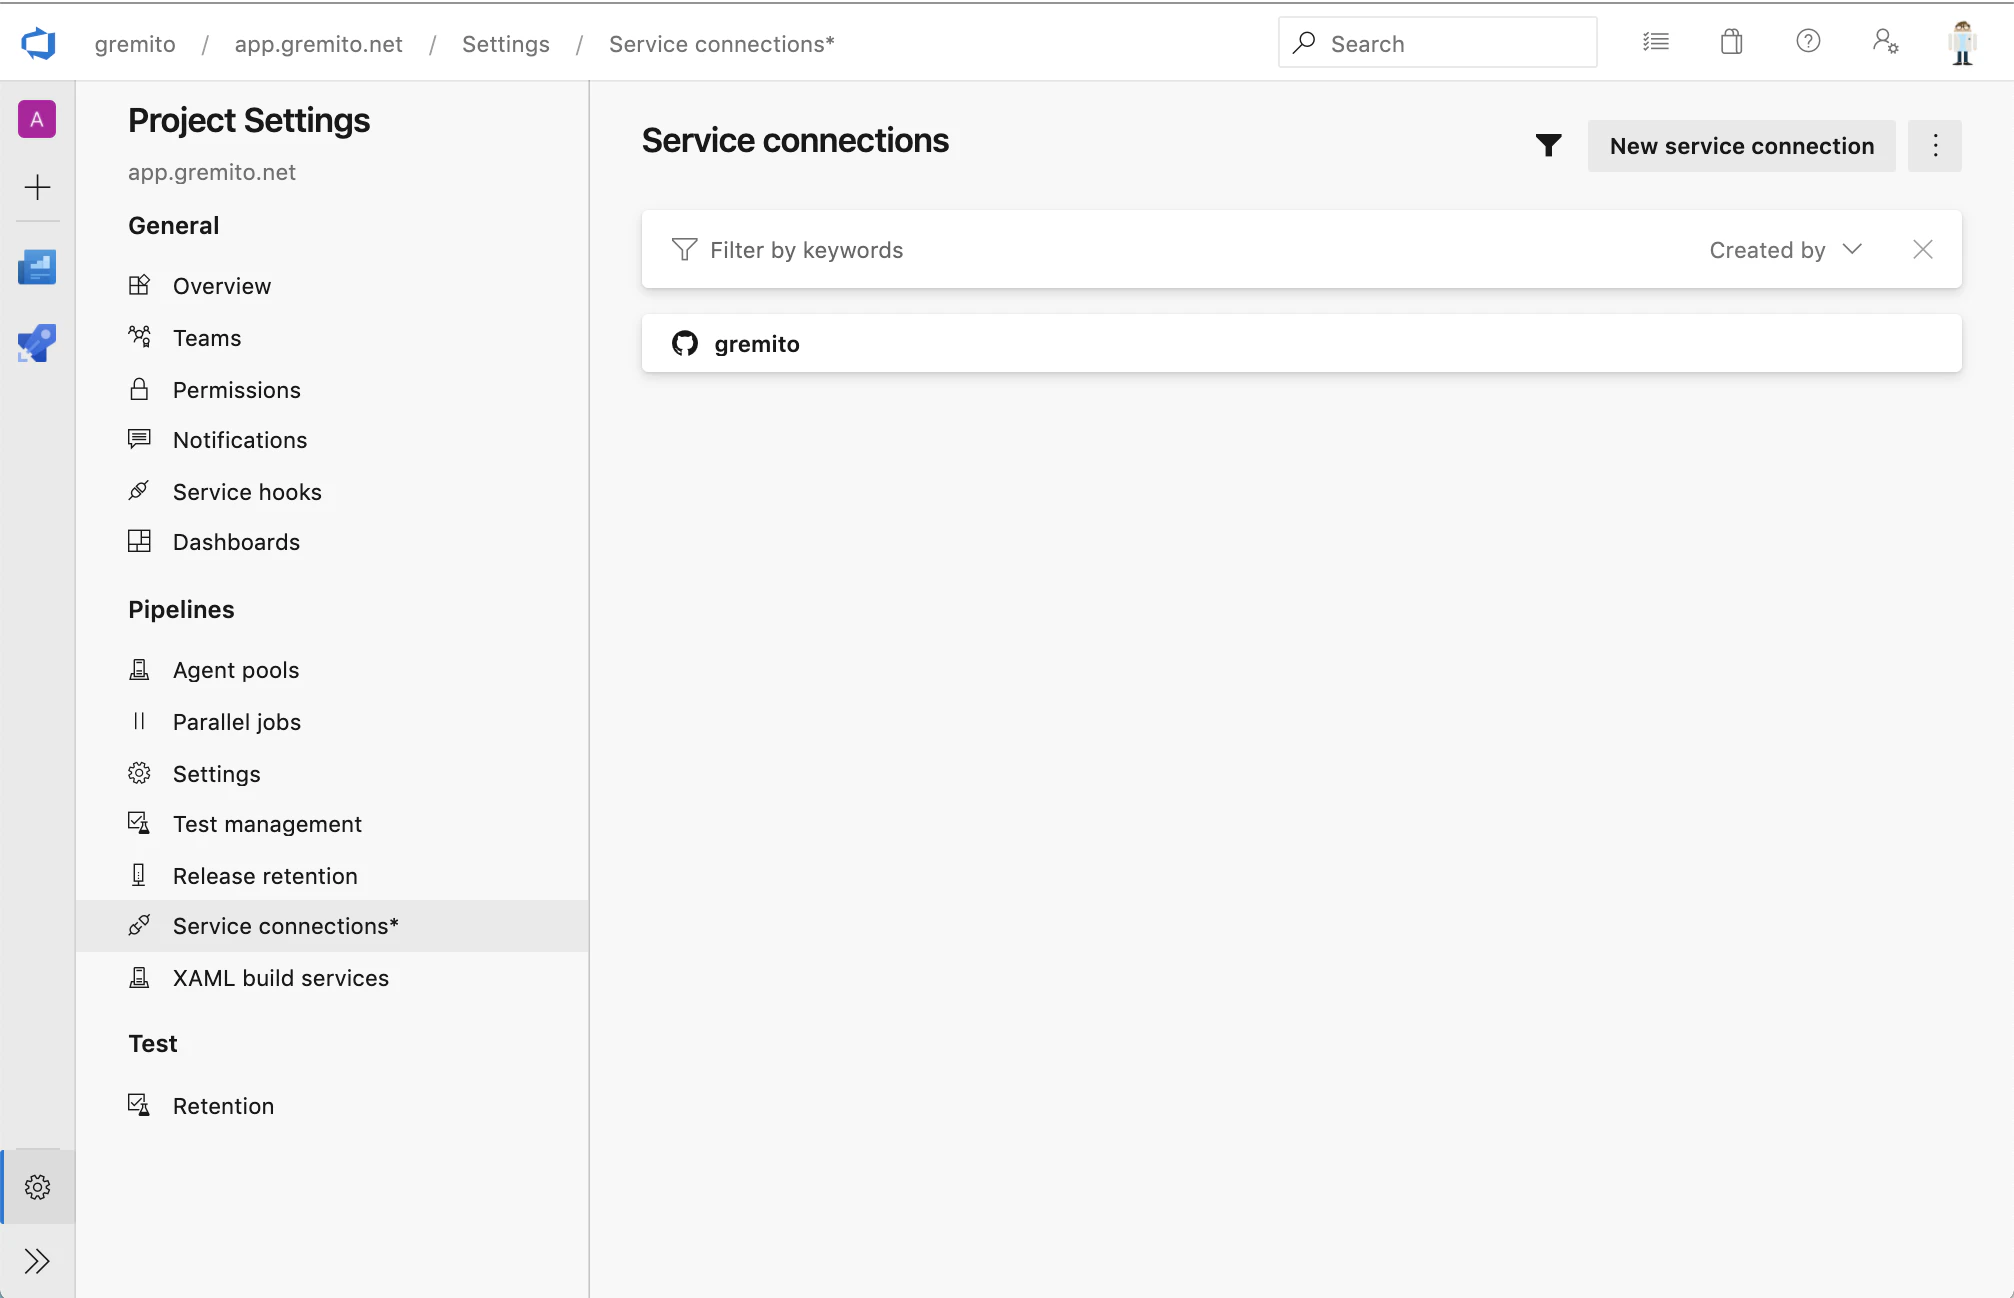The width and height of the screenshot is (2014, 1298).
Task: Open the user profile avatar
Action: point(1963,43)
